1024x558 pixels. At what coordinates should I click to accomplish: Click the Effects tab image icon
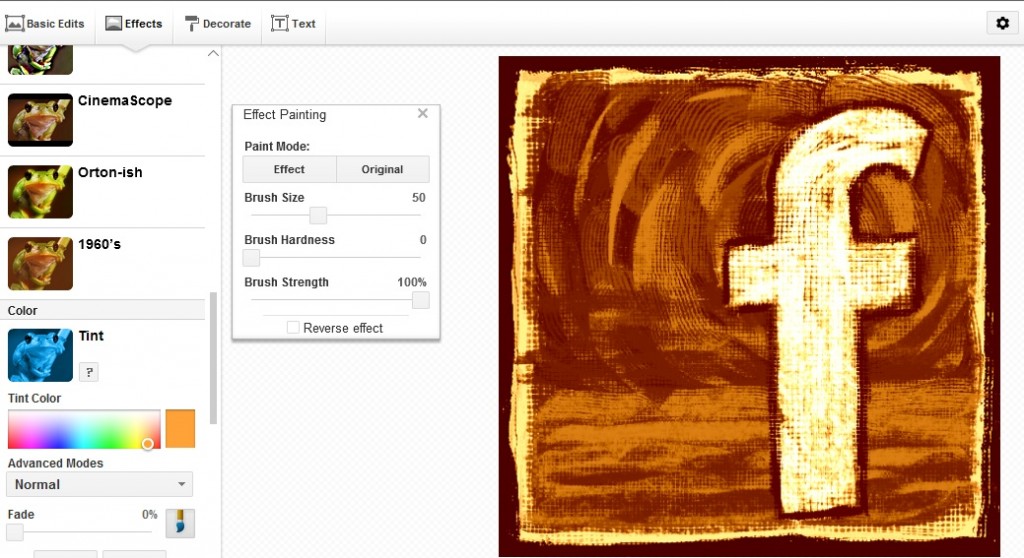[114, 24]
